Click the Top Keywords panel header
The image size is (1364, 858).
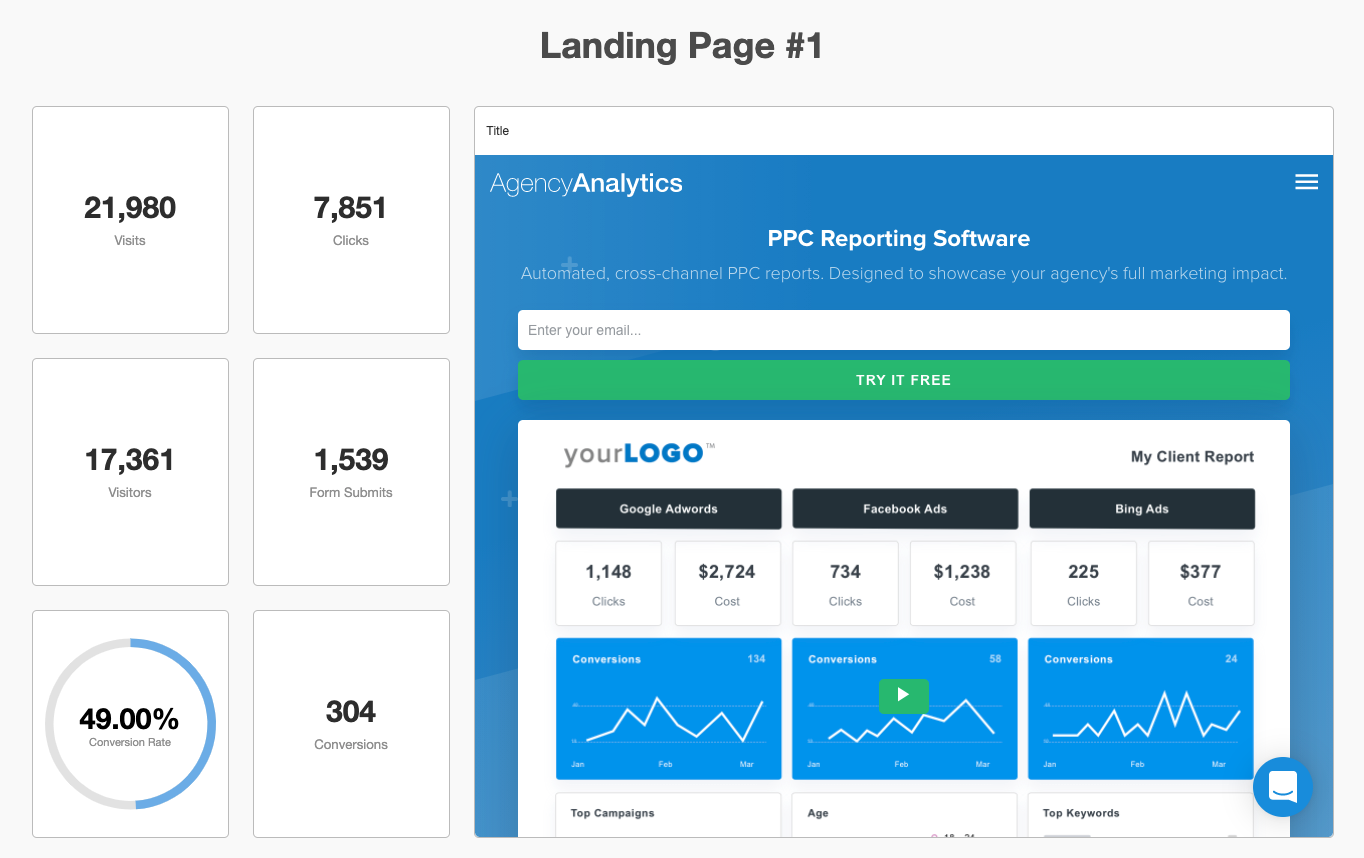coord(1081,813)
